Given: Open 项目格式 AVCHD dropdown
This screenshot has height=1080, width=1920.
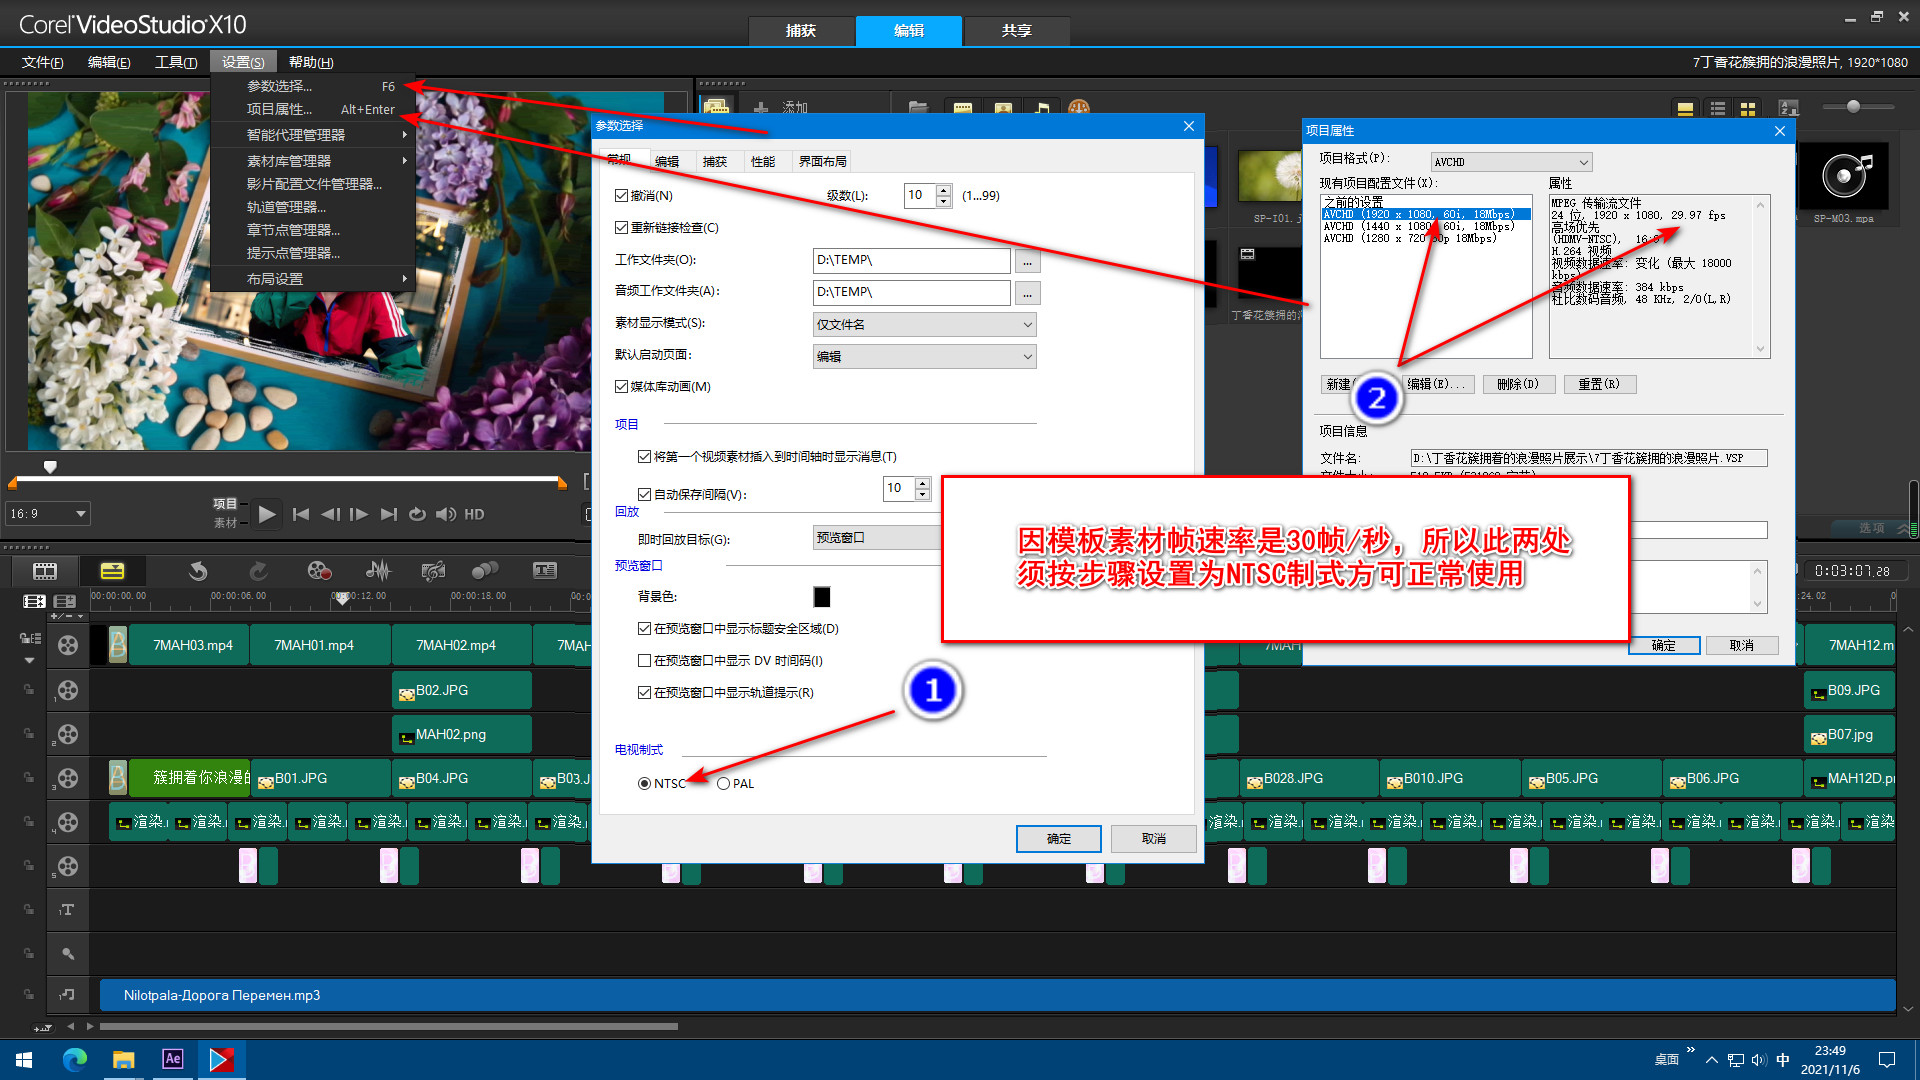Looking at the screenshot, I should pos(1511,162).
